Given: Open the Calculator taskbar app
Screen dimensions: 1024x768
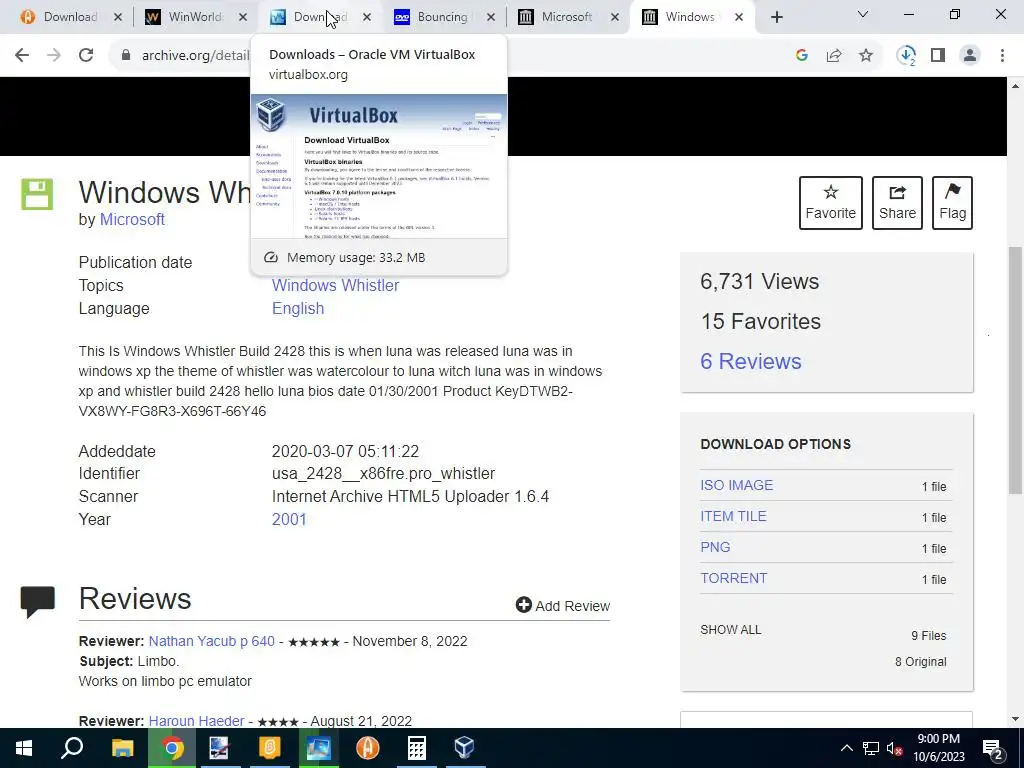Looking at the screenshot, I should [416, 748].
